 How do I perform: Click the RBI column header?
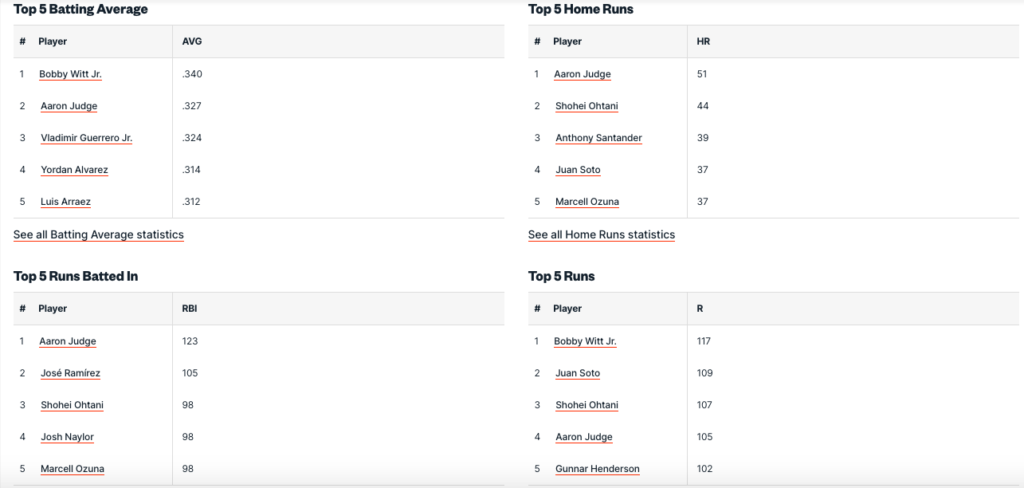pyautogui.click(x=190, y=309)
